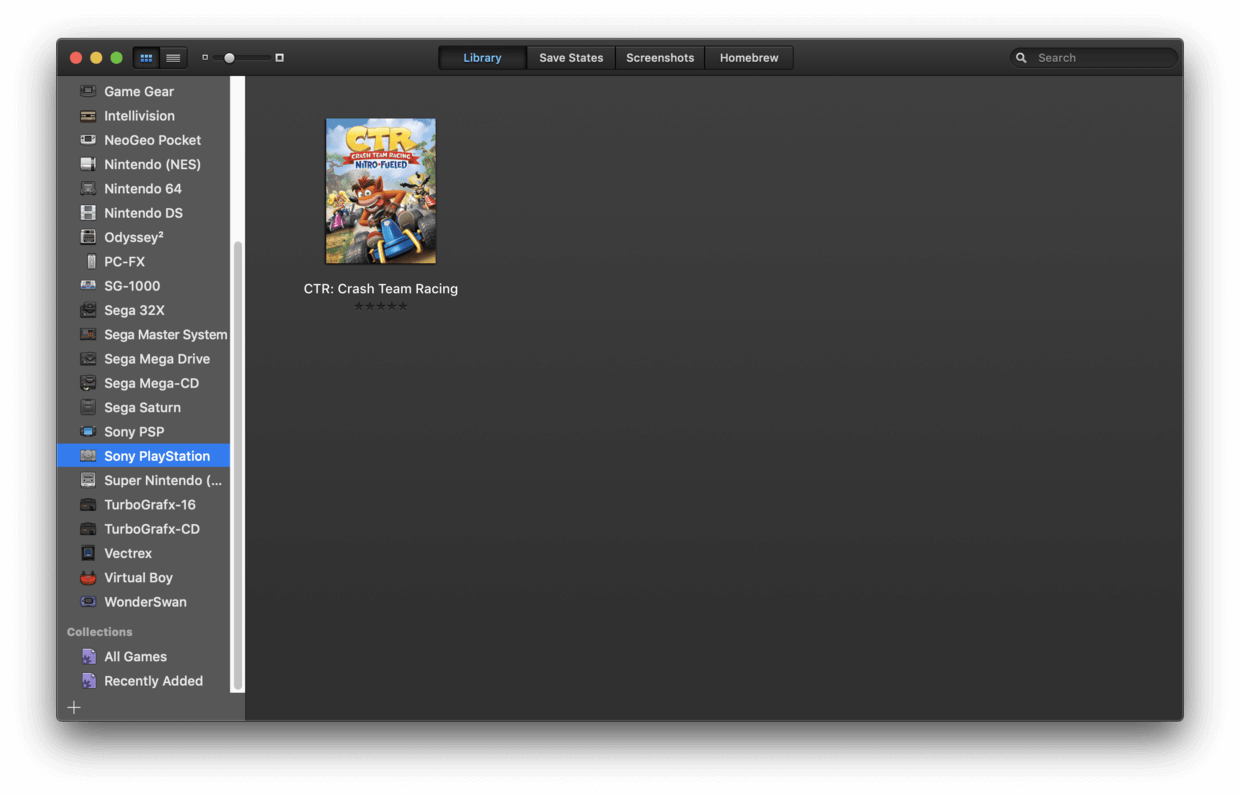Select Game Gear label in the sidebar
This screenshot has height=796, width=1240.
[139, 91]
